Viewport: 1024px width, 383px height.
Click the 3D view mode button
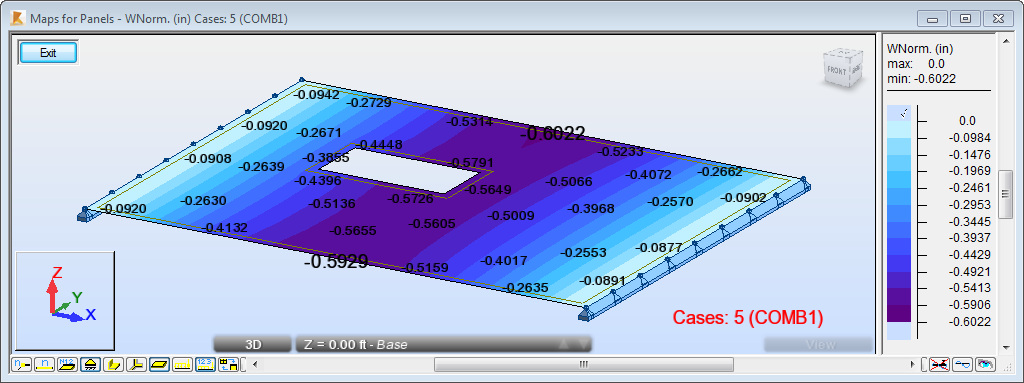pos(253,344)
